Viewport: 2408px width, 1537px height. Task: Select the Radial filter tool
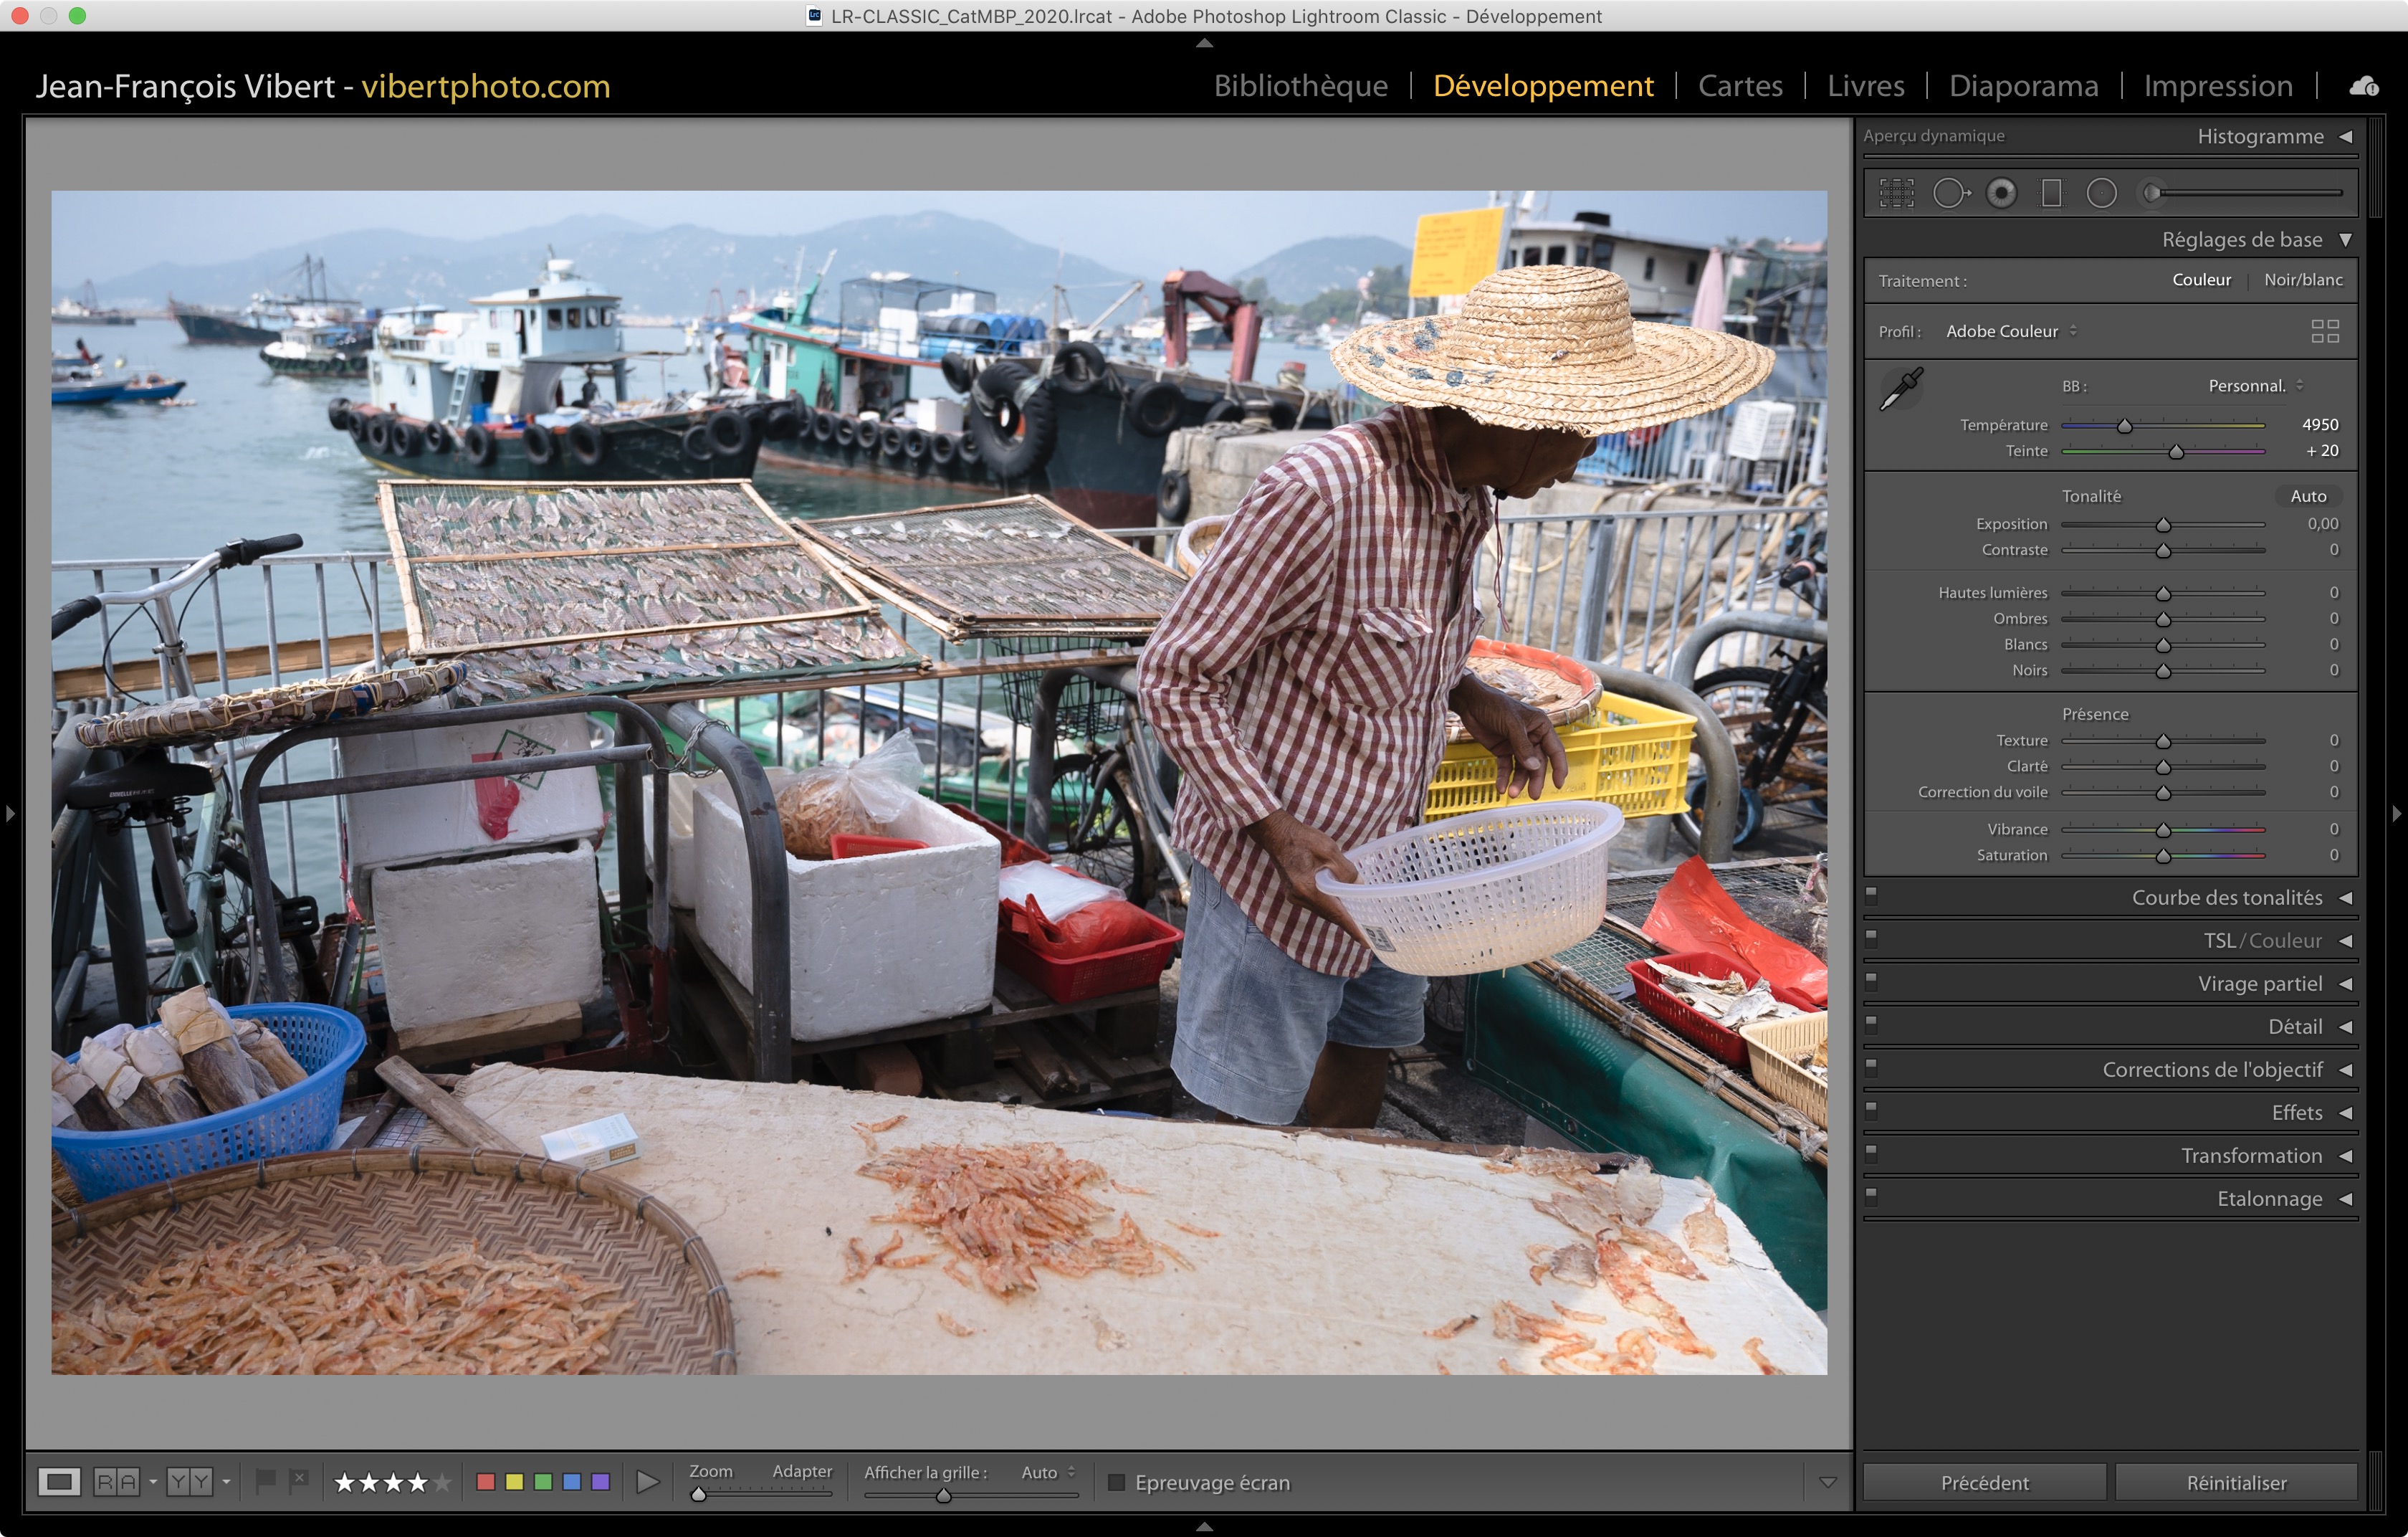coord(2101,193)
